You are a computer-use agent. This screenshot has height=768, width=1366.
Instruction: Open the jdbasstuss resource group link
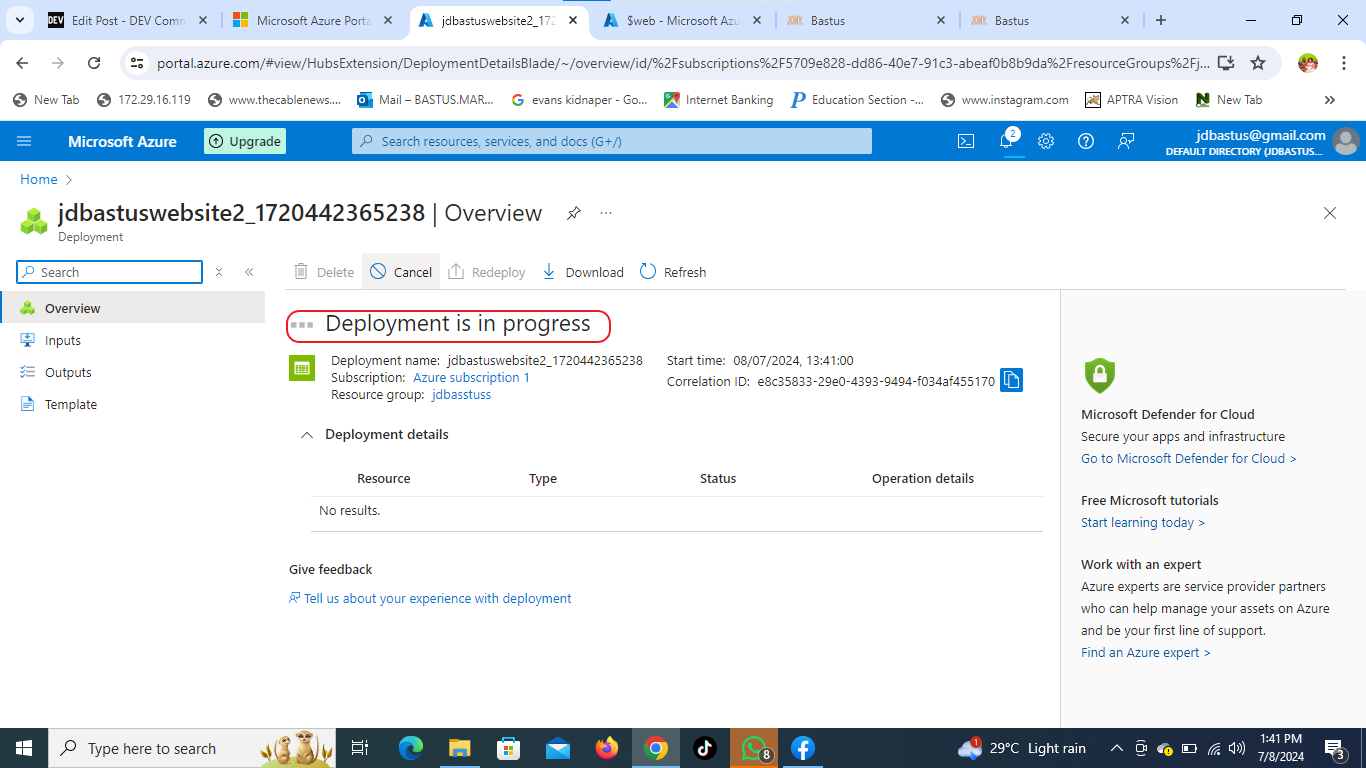click(461, 394)
